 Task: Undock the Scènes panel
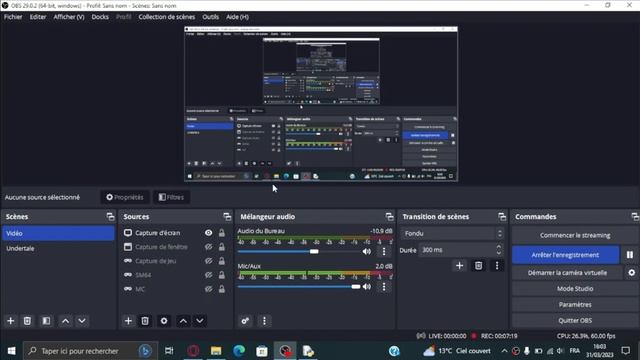(110, 217)
